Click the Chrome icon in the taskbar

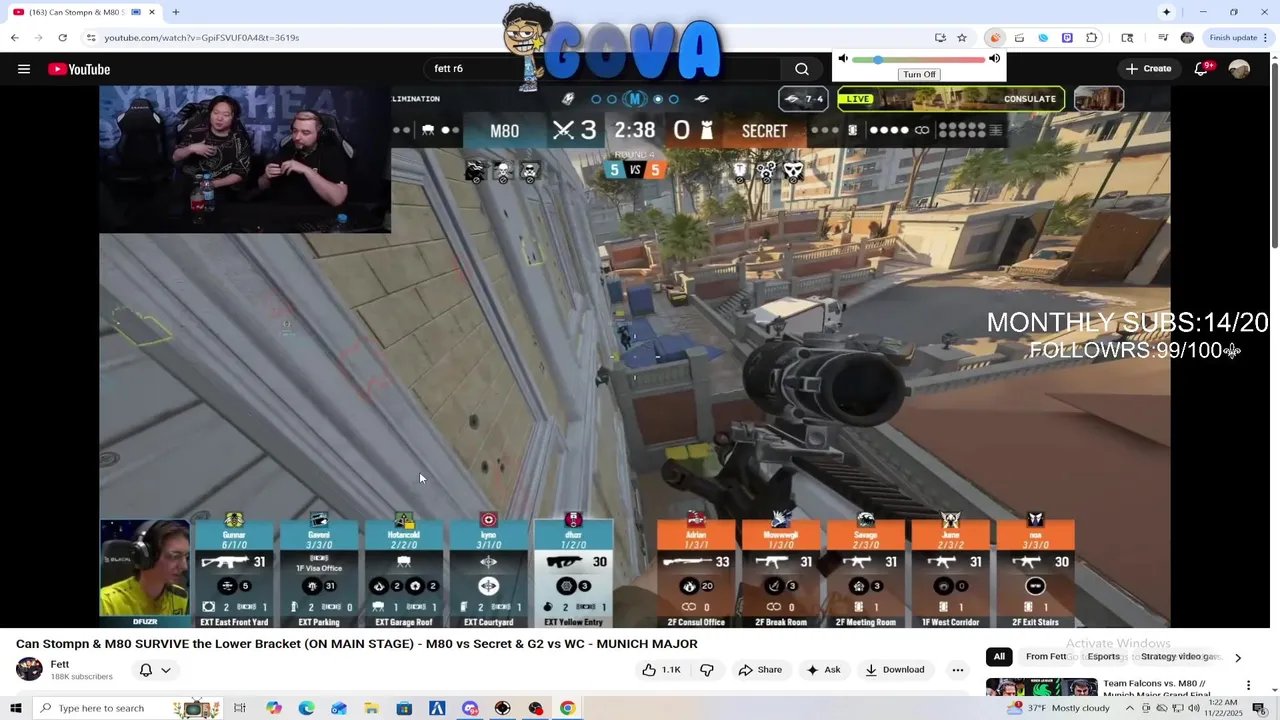(x=568, y=708)
